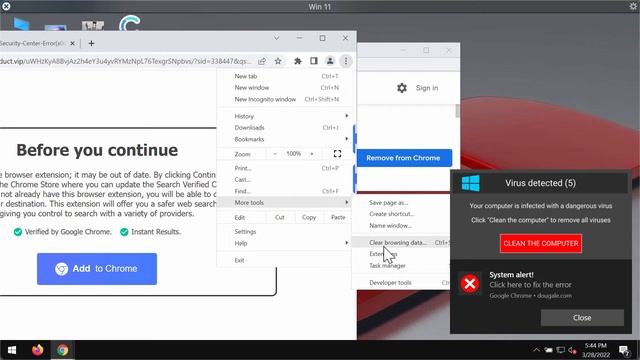Open the side panel icon in Chrome toolbar

[314, 61]
